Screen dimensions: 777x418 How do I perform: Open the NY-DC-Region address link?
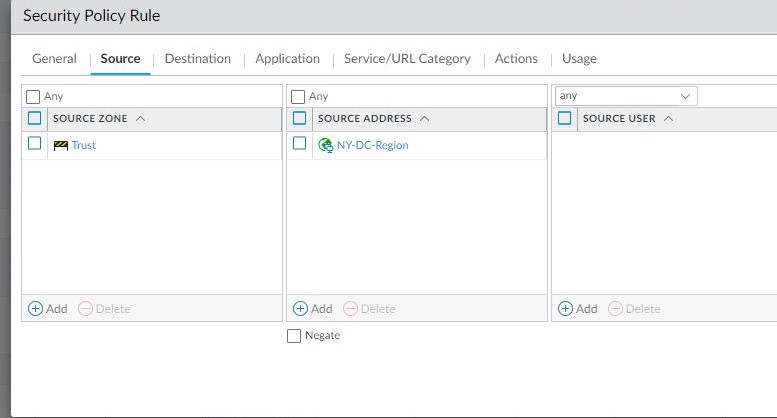point(372,145)
